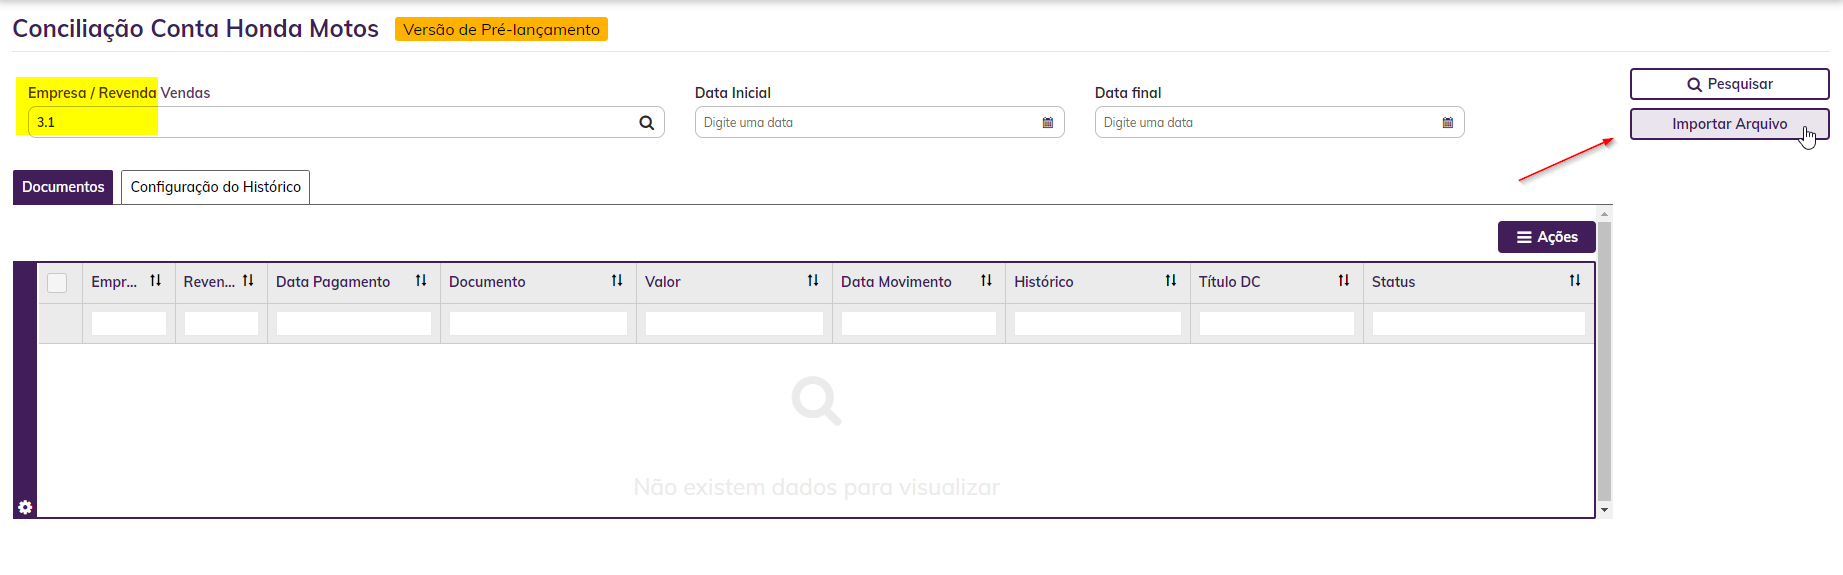Click the Empresa / Revenda search magnifier icon
This screenshot has width=1843, height=575.
(x=647, y=123)
